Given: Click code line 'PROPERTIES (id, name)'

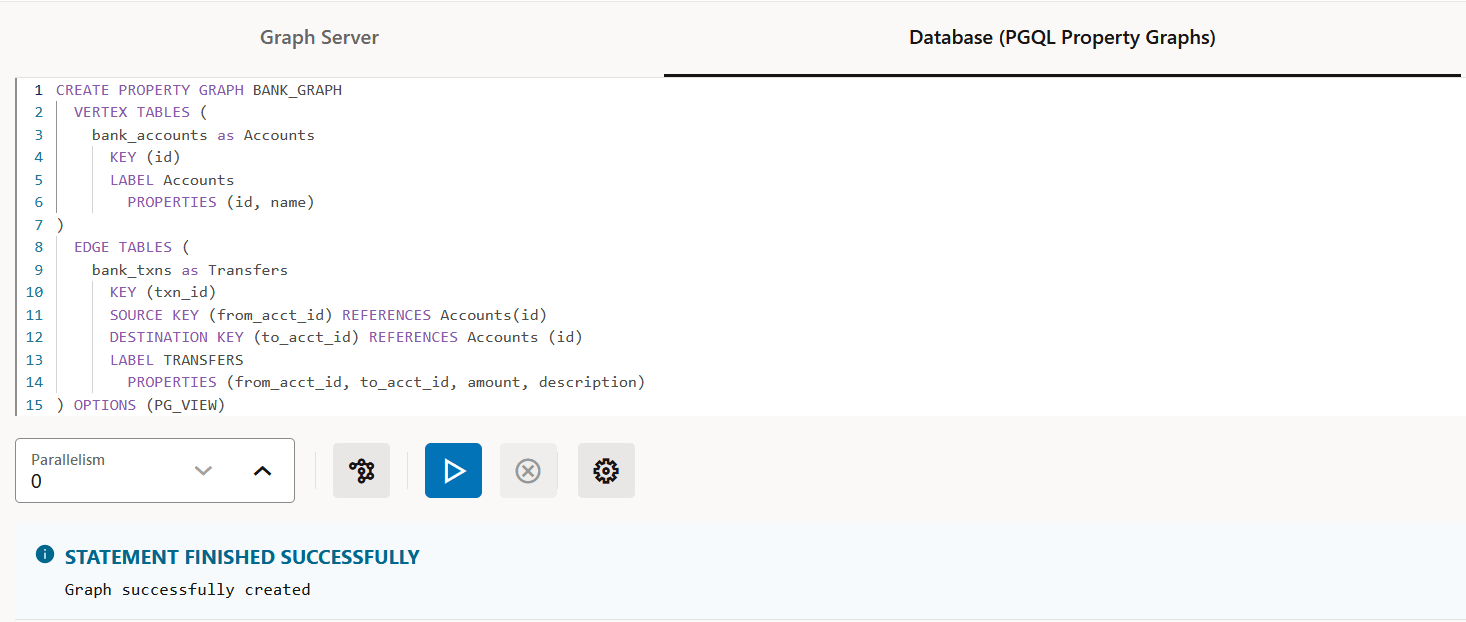Looking at the screenshot, I should point(221,202).
